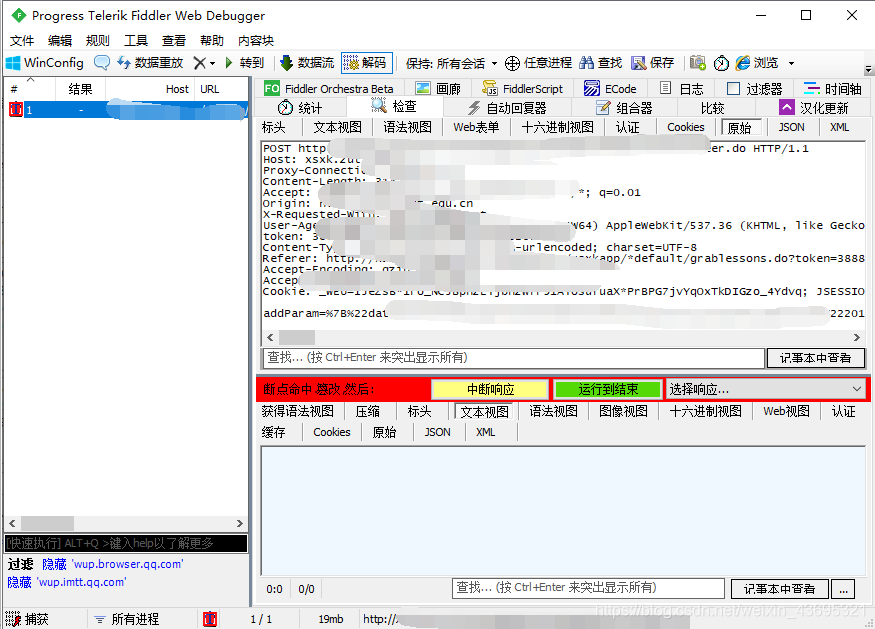Viewport: 875px width, 629px height.
Task: Click the lower View in Notepad (记事本中查看) button
Action: pos(780,588)
